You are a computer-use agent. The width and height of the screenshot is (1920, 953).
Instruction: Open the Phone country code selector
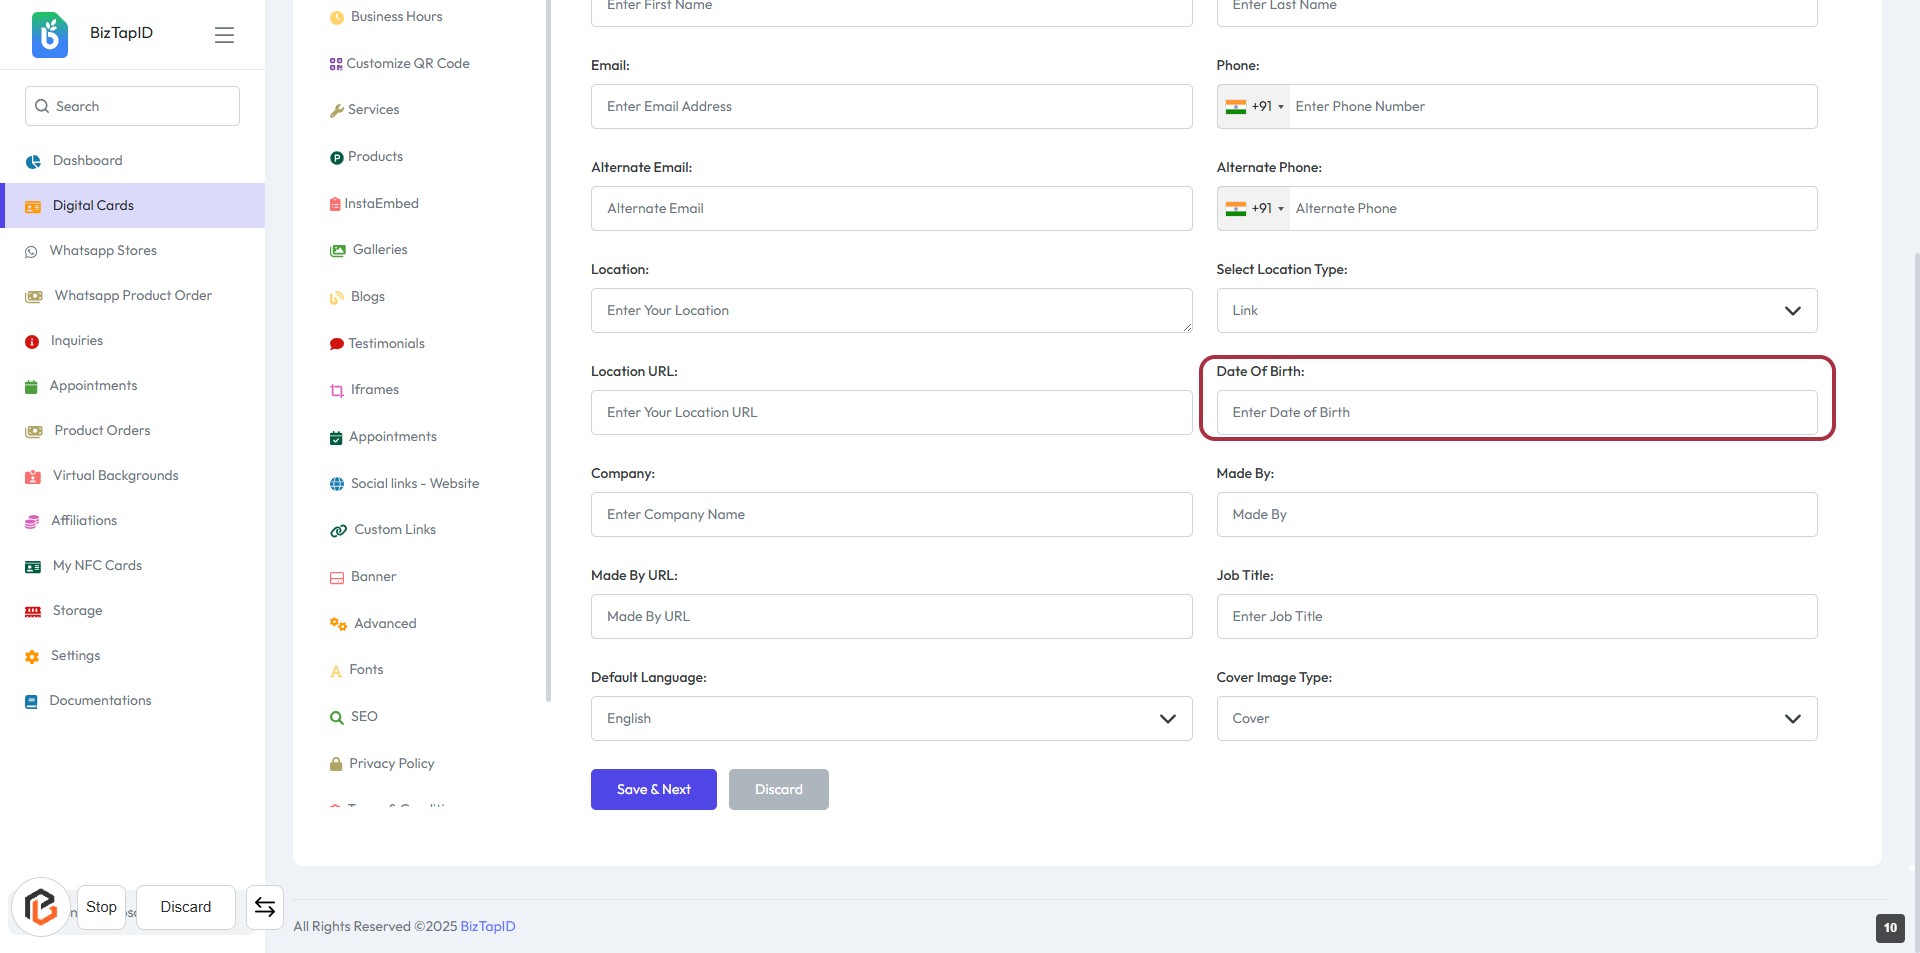pyautogui.click(x=1254, y=107)
